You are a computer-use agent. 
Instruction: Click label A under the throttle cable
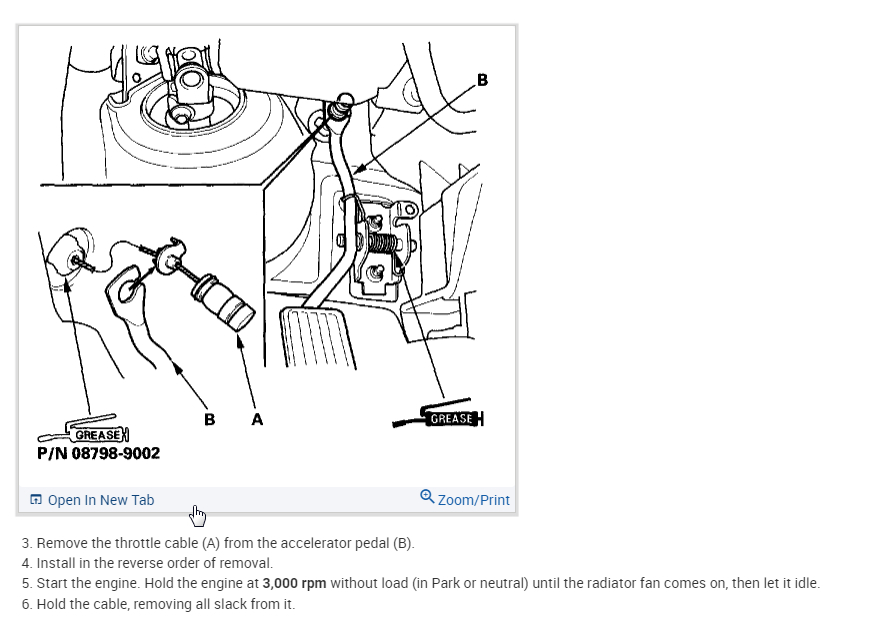tap(257, 420)
